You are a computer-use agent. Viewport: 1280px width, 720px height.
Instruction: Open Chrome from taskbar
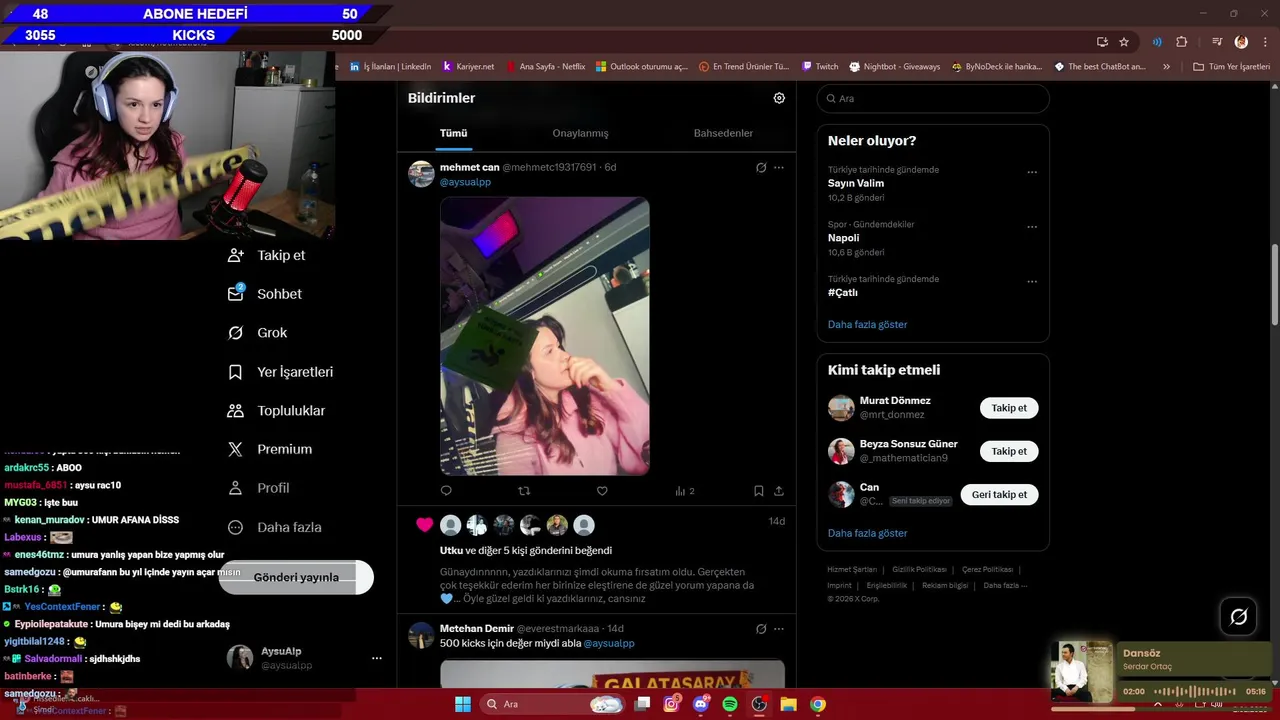[817, 704]
